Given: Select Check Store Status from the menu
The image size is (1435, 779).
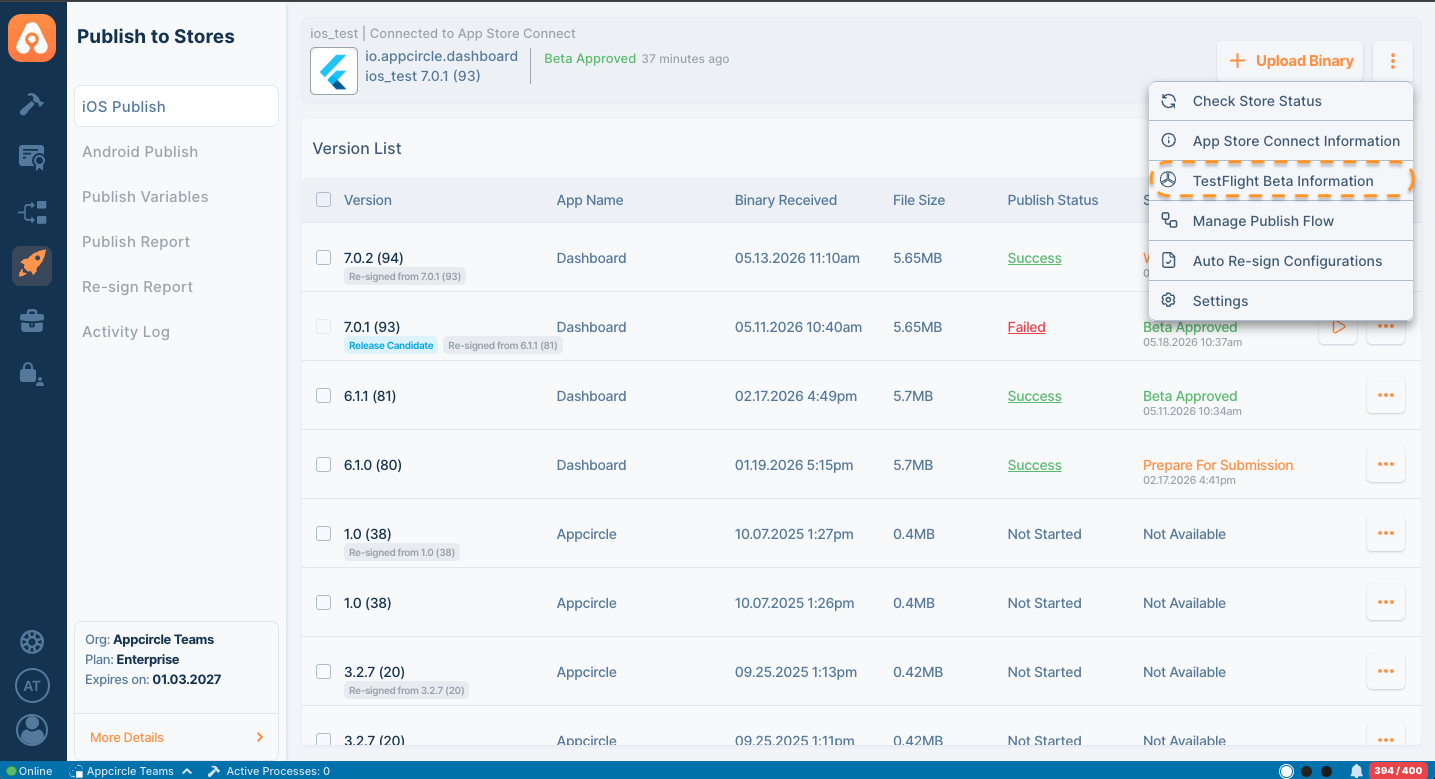Looking at the screenshot, I should (1281, 101).
